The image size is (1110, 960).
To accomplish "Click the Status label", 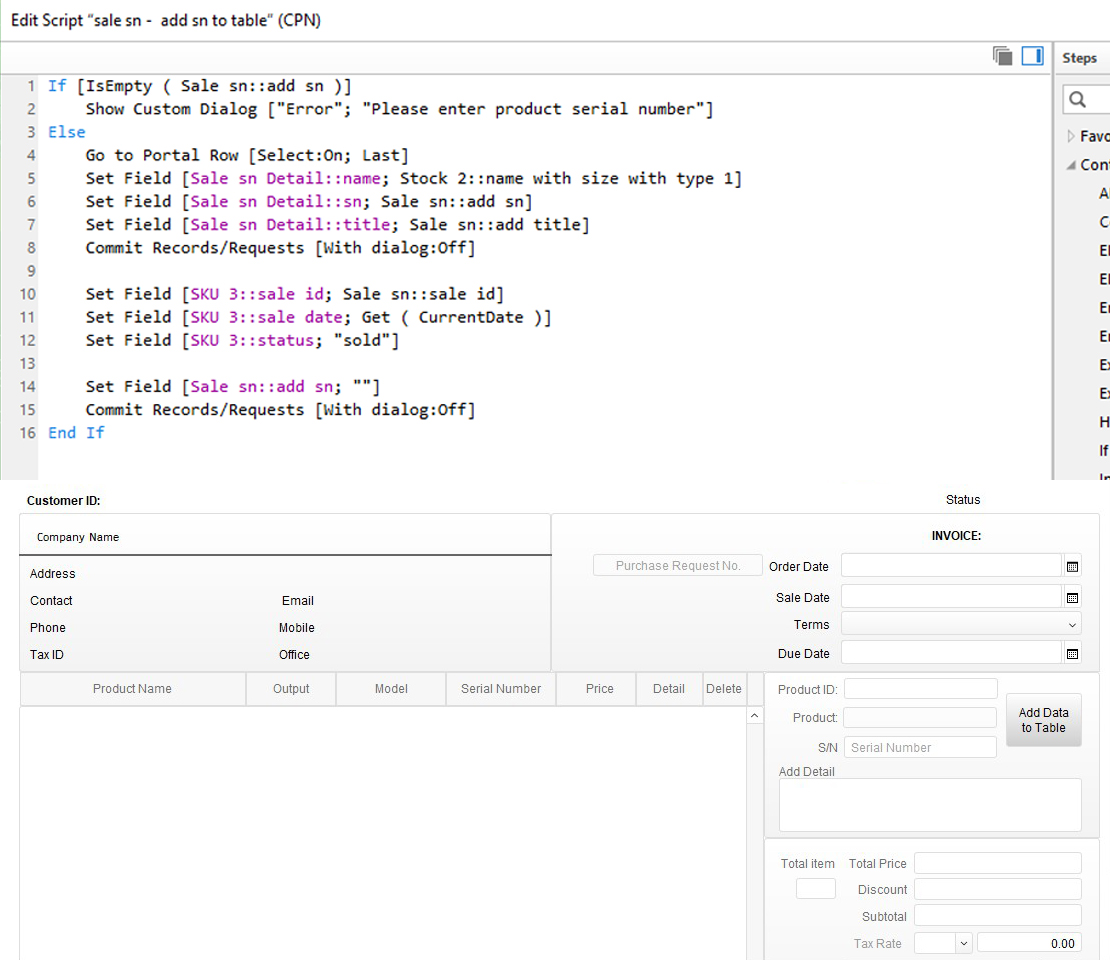I will (x=963, y=500).
